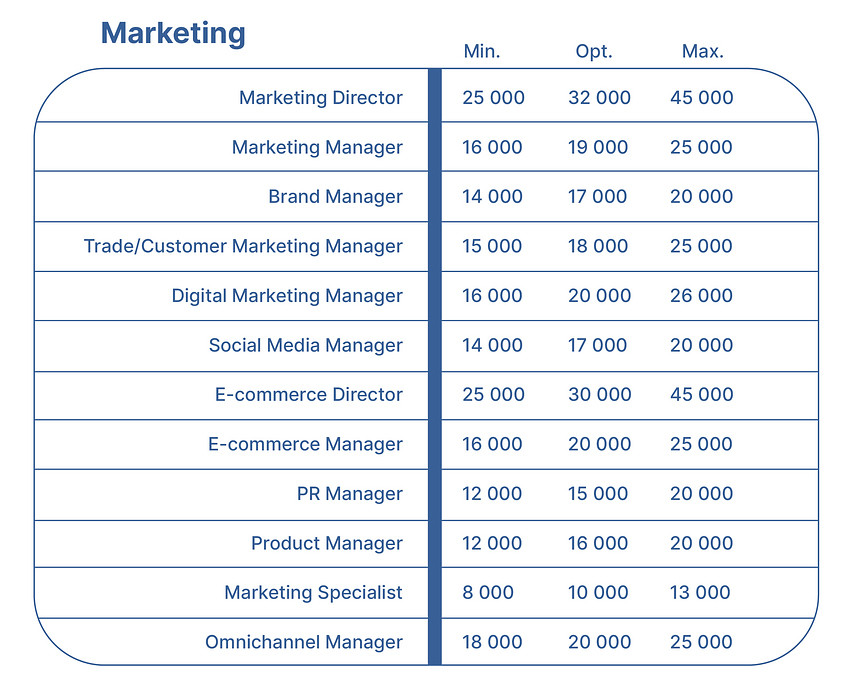
Task: Select the Max. column header
Action: 703,51
